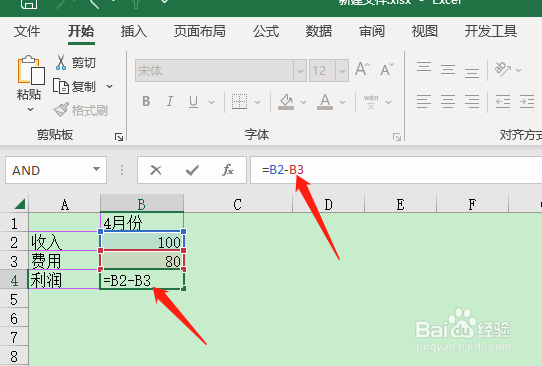This screenshot has height=366, width=542.
Task: Confirm the formula with checkmark button
Action: pos(192,170)
